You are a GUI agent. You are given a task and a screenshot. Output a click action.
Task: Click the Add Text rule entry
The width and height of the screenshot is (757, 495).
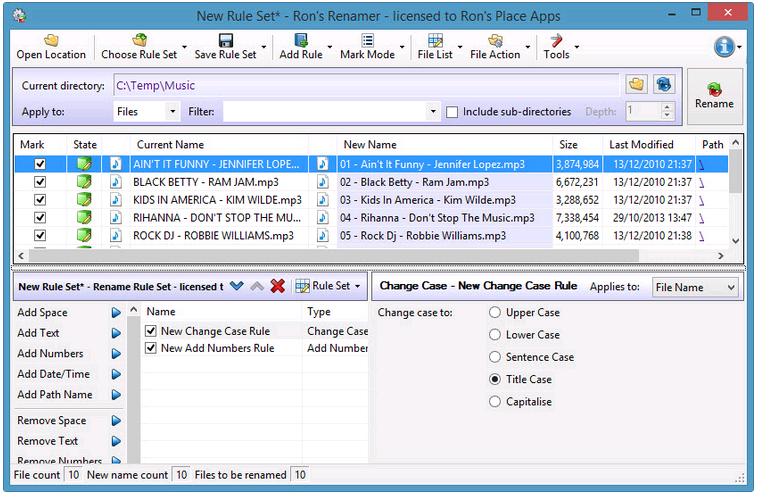38,333
